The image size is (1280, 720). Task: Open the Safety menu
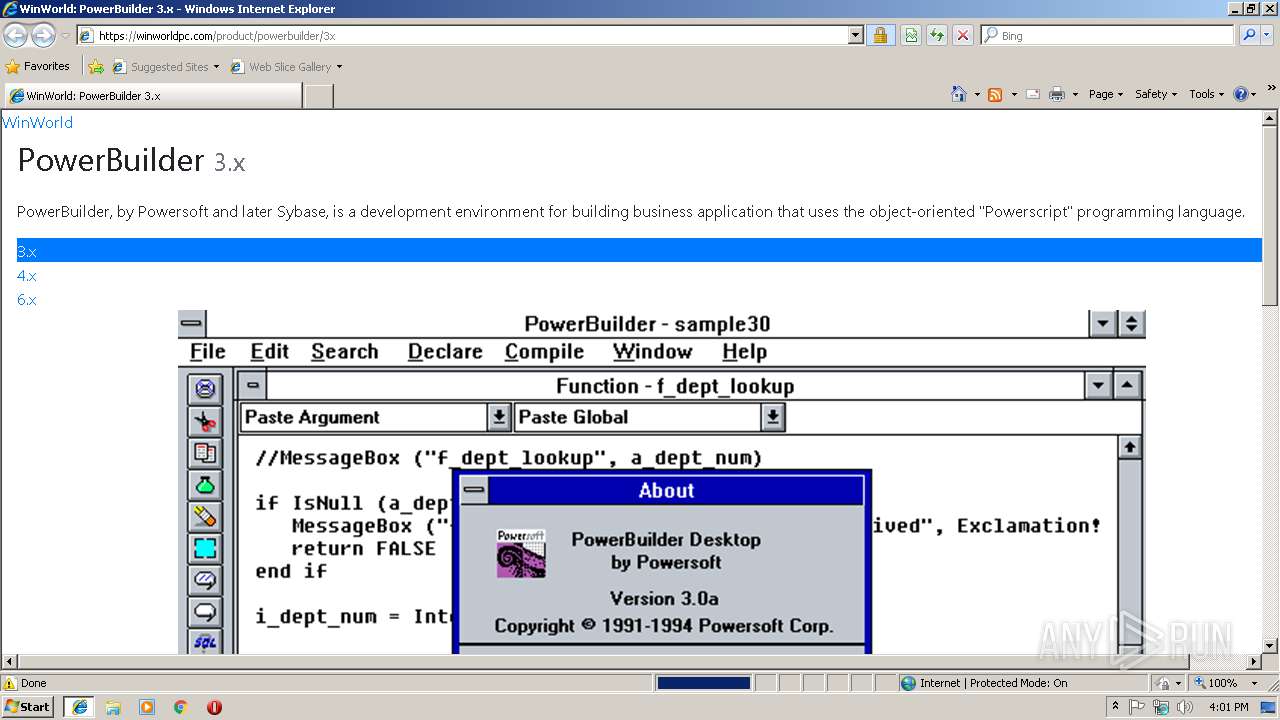click(1156, 94)
